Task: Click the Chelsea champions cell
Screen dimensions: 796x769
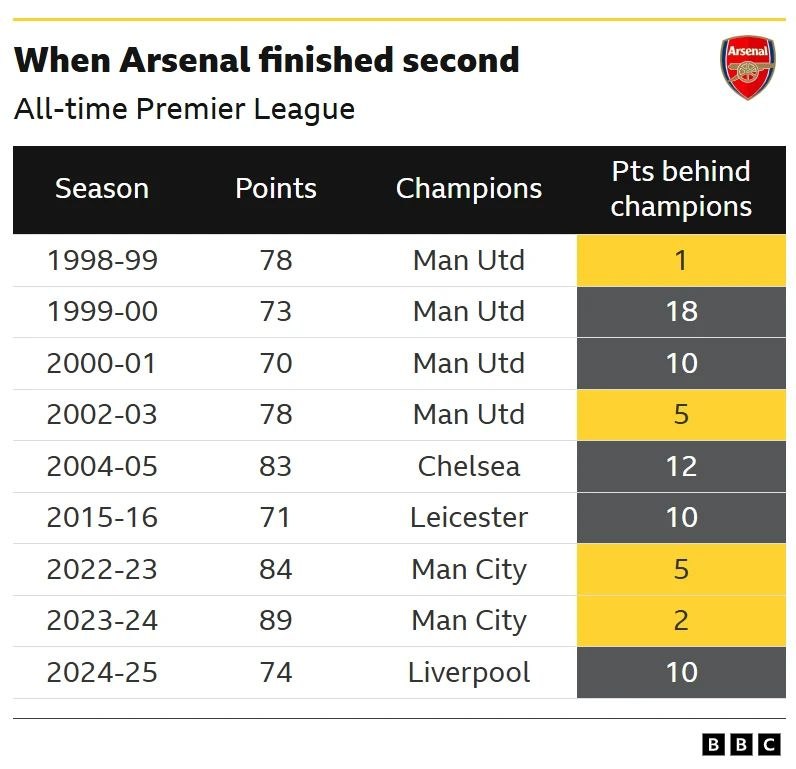Action: point(469,466)
